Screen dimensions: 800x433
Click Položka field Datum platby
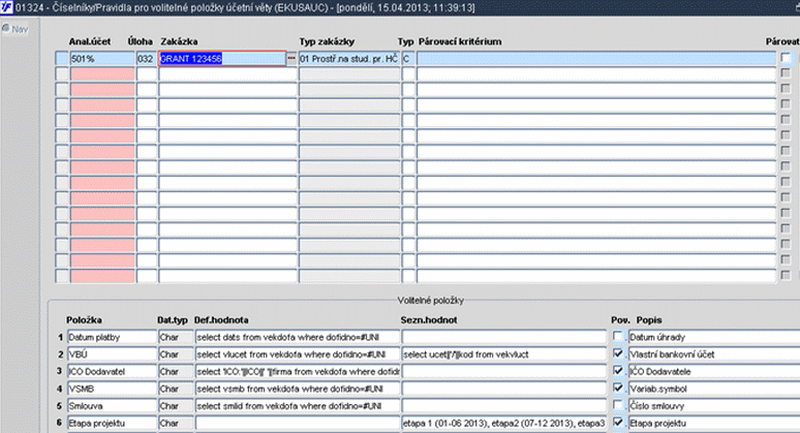coord(112,337)
